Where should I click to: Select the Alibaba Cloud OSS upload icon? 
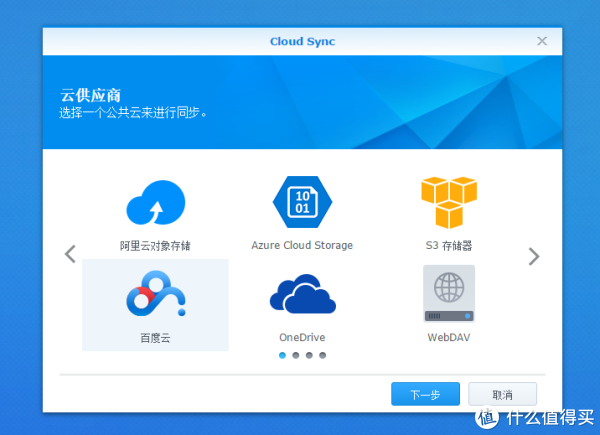pos(155,203)
